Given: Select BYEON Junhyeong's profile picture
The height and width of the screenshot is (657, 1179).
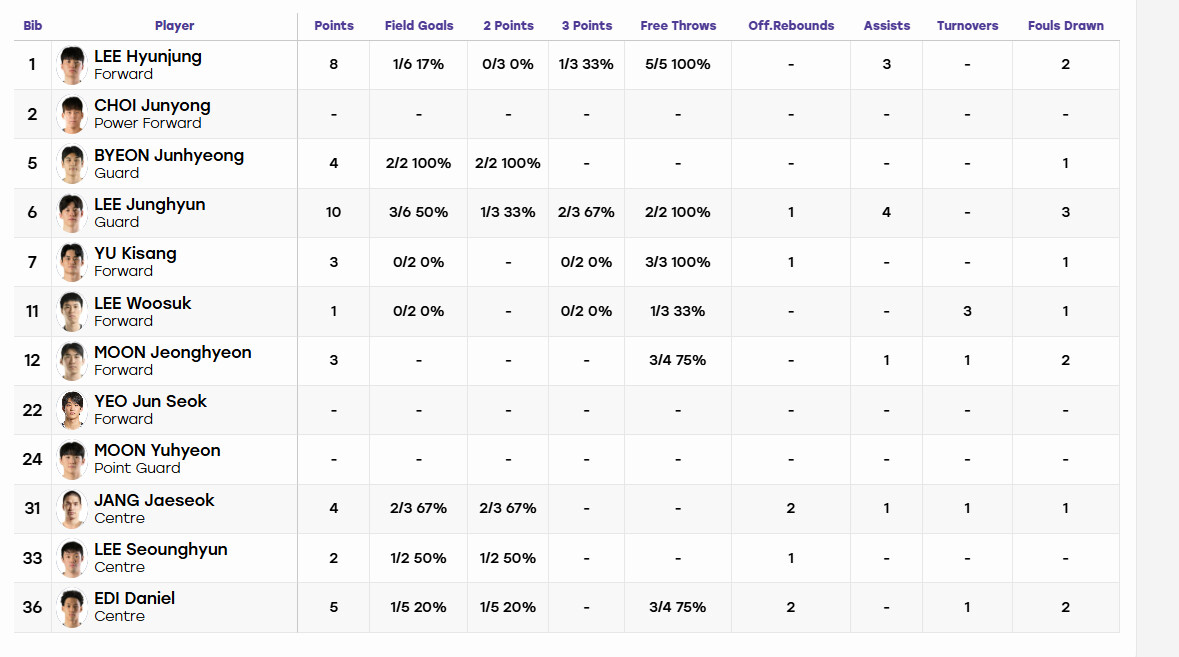Looking at the screenshot, I should coord(72,164).
